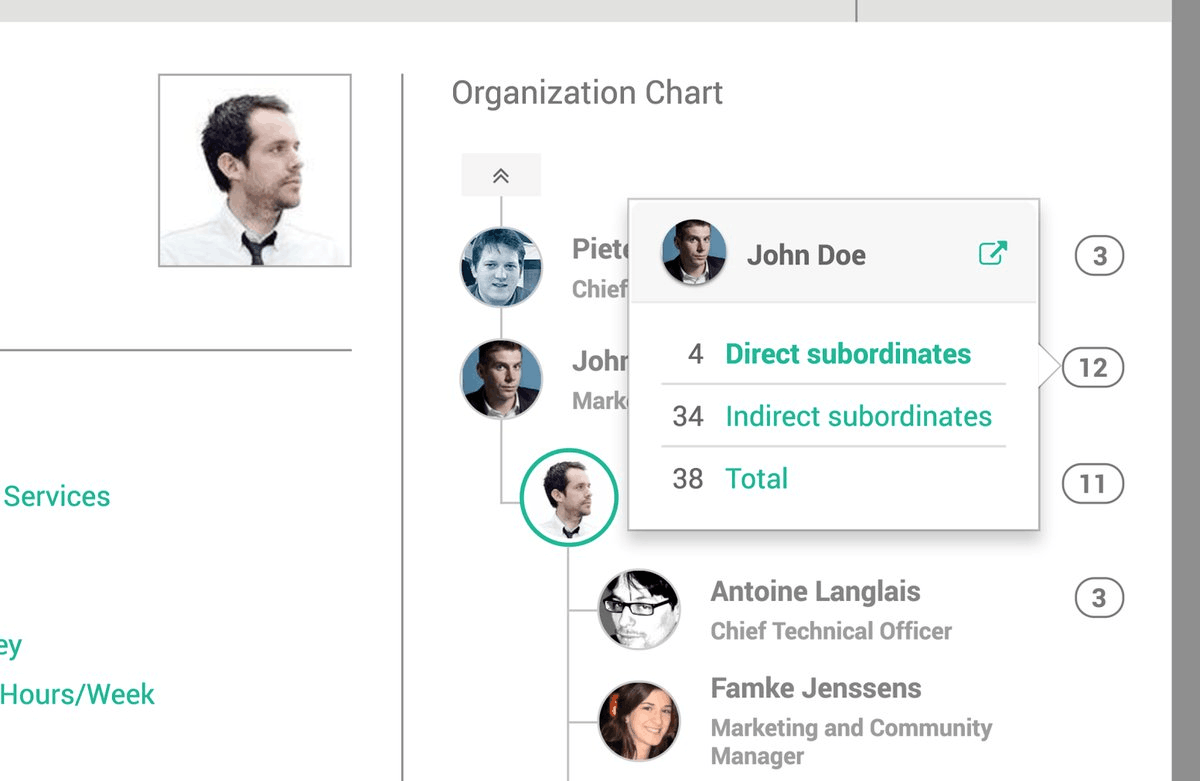Click John Doe's avatar in the chart tree
1200x781 pixels.
[501, 379]
